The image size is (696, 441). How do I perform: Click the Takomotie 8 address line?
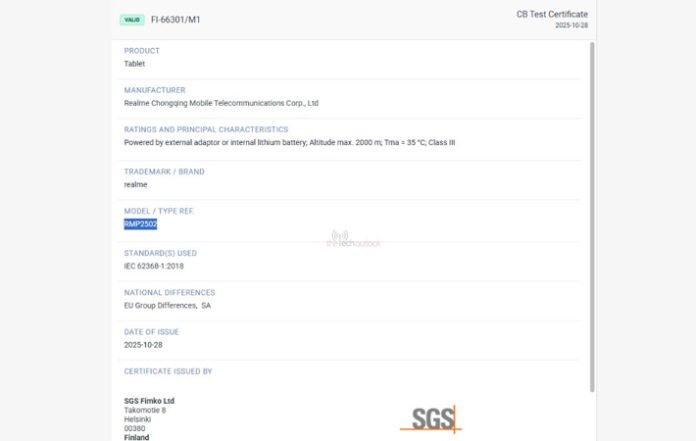[145, 410]
